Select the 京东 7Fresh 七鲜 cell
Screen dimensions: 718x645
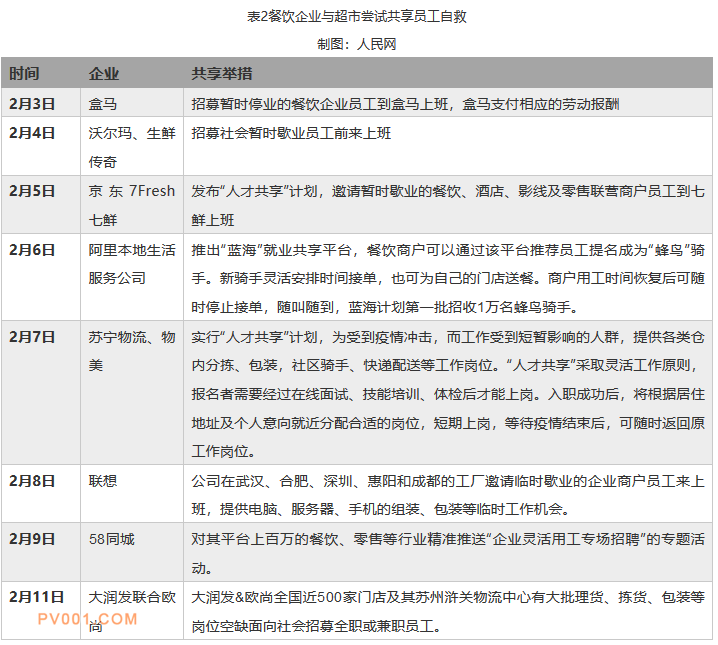[x=130, y=205]
